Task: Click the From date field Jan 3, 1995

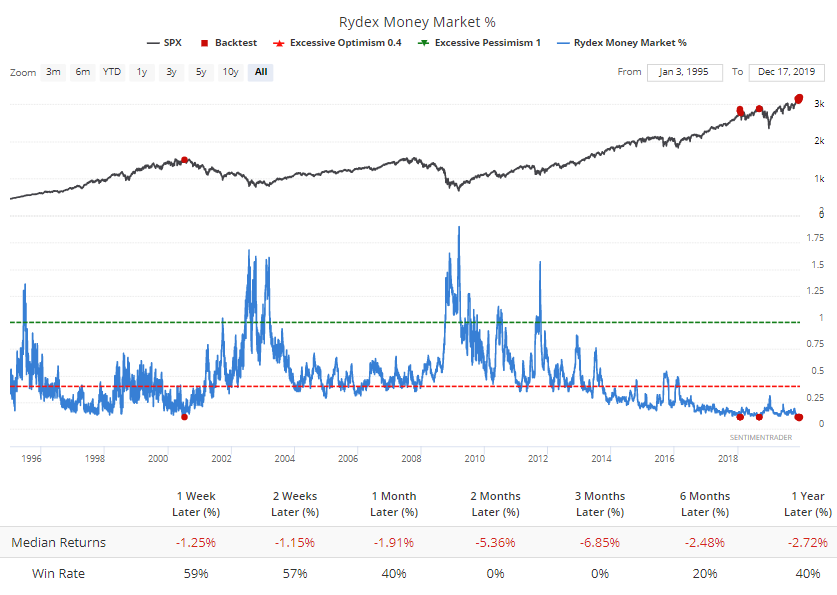Action: (684, 72)
